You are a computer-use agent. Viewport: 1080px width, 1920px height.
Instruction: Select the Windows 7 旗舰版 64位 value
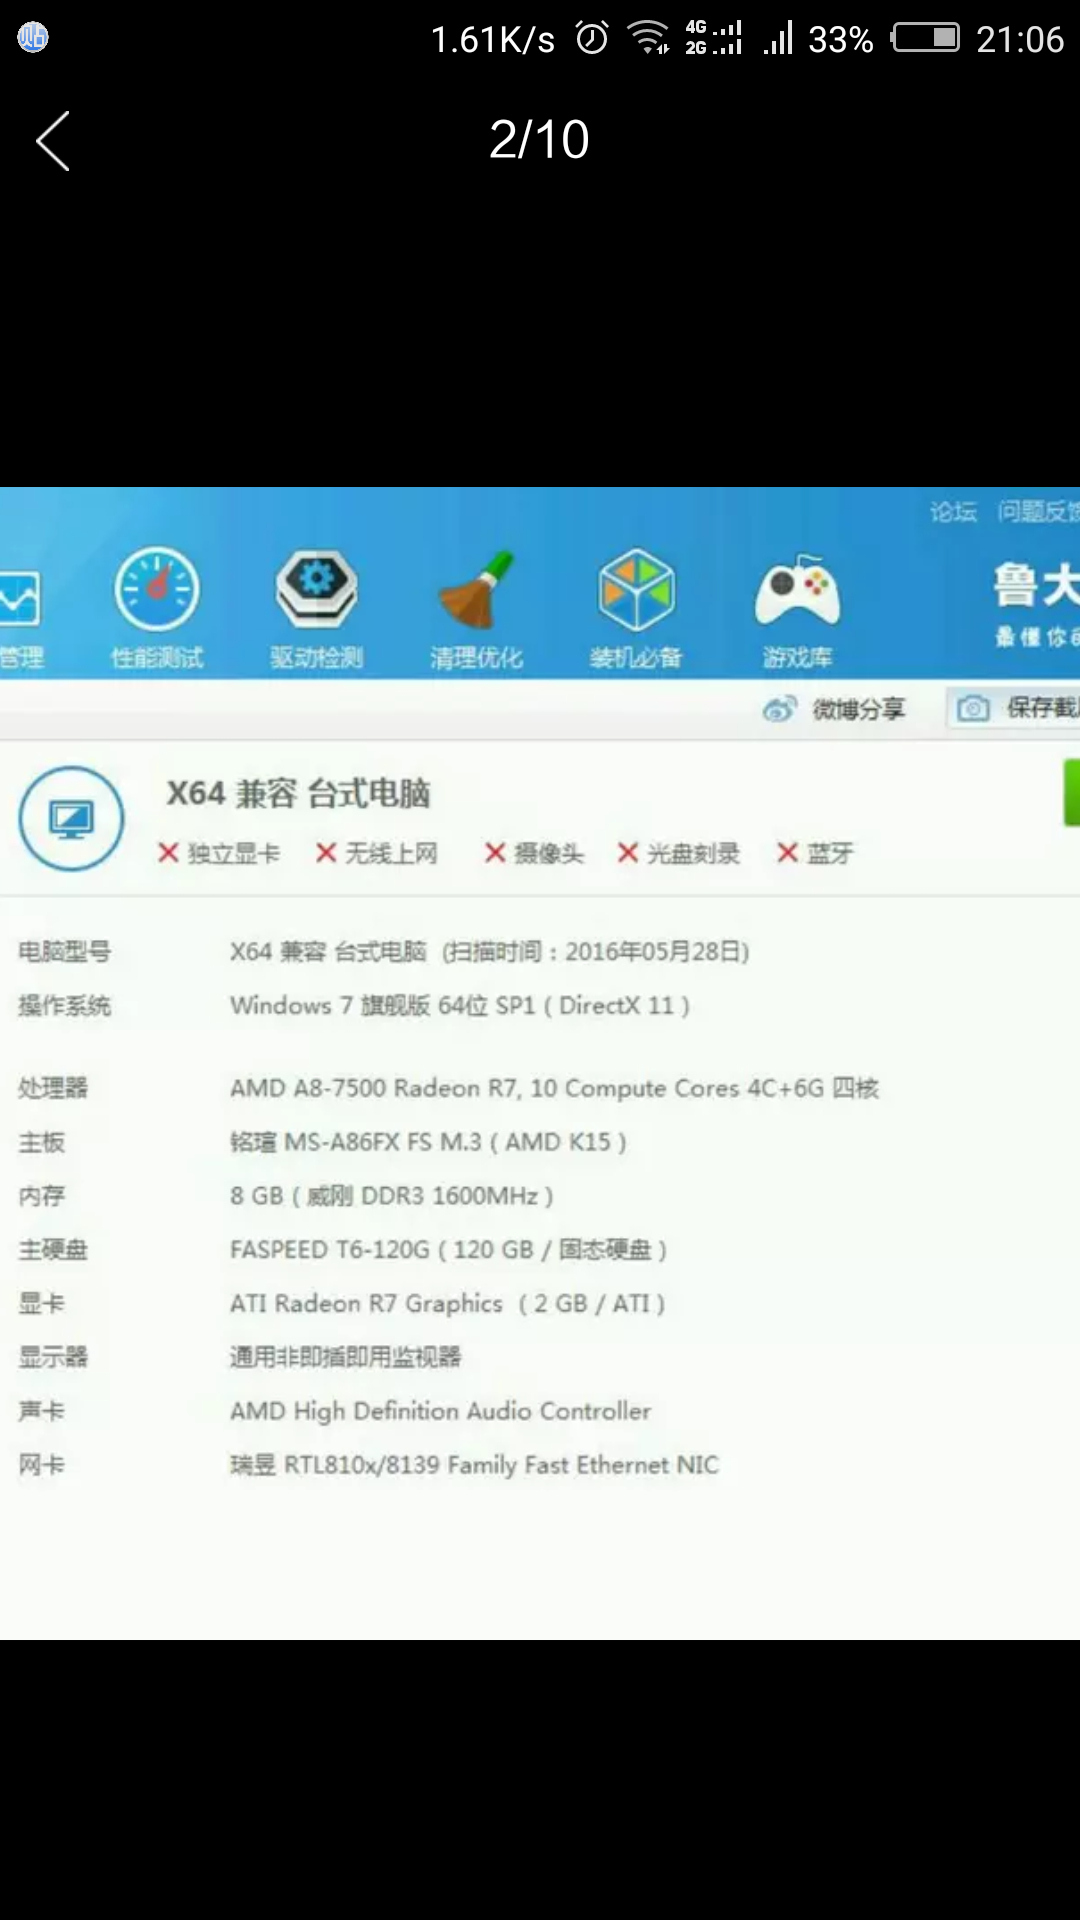(460, 1005)
